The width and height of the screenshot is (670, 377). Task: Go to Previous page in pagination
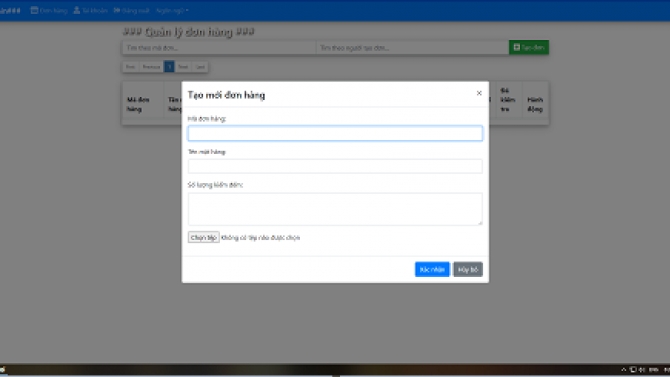(x=151, y=67)
